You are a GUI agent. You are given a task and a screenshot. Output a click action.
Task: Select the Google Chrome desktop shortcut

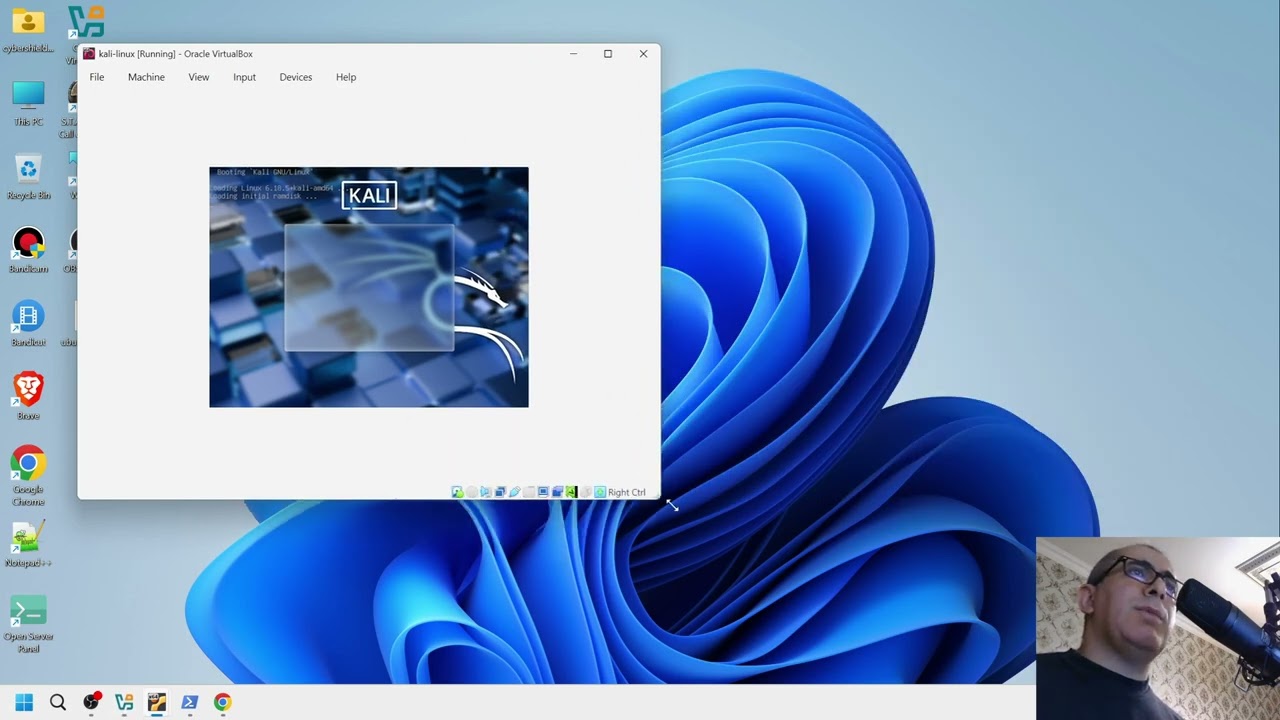(28, 475)
